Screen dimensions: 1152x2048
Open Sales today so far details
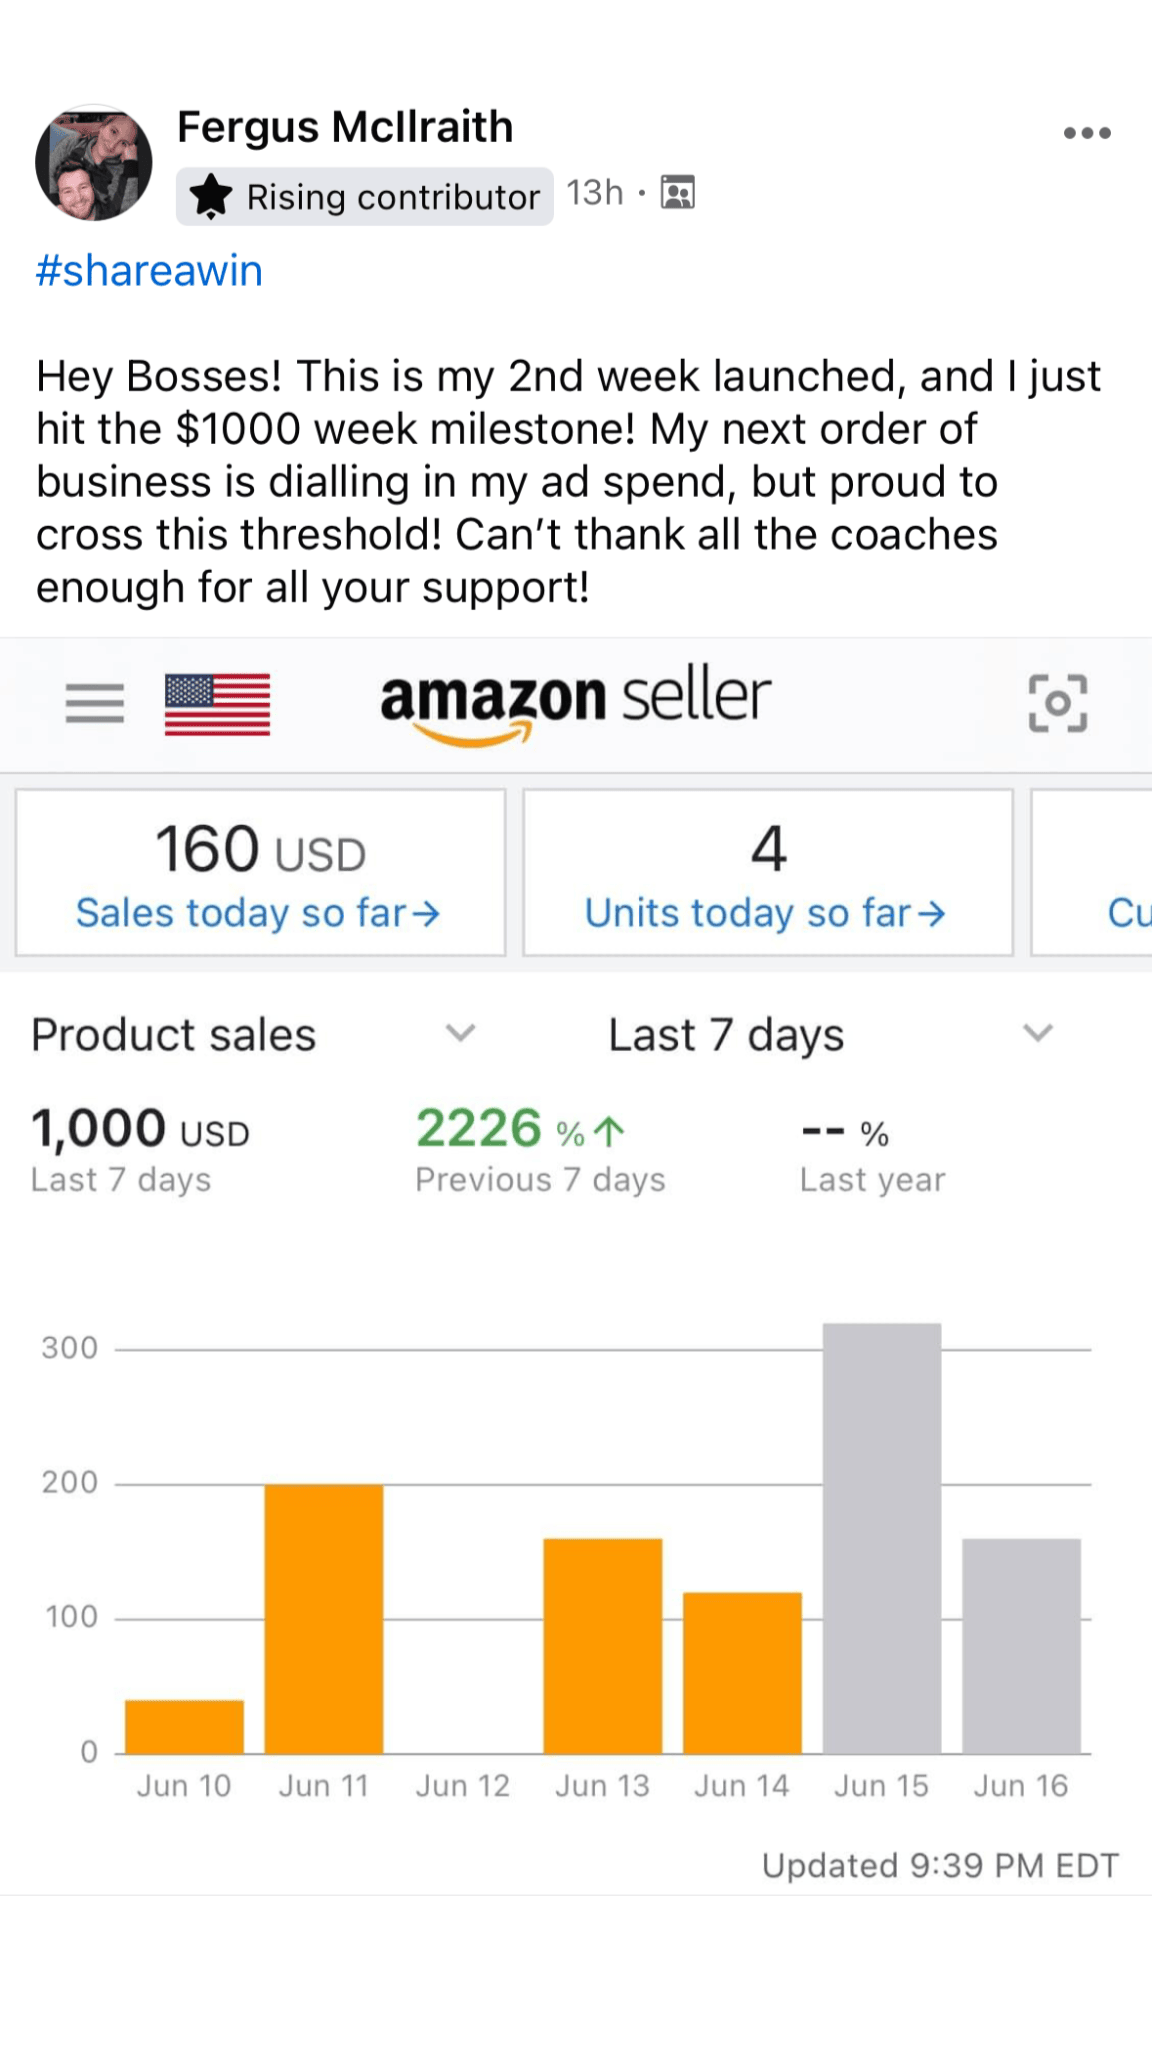[259, 913]
